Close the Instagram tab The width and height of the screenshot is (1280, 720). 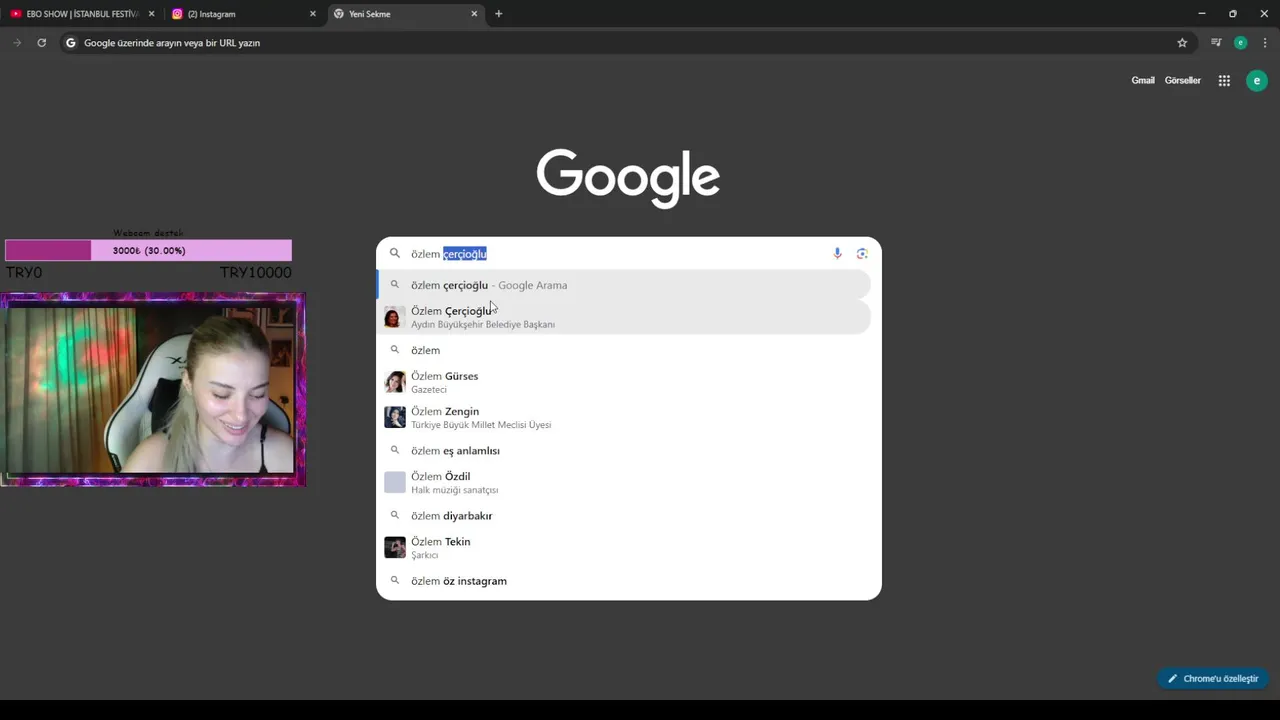312,14
